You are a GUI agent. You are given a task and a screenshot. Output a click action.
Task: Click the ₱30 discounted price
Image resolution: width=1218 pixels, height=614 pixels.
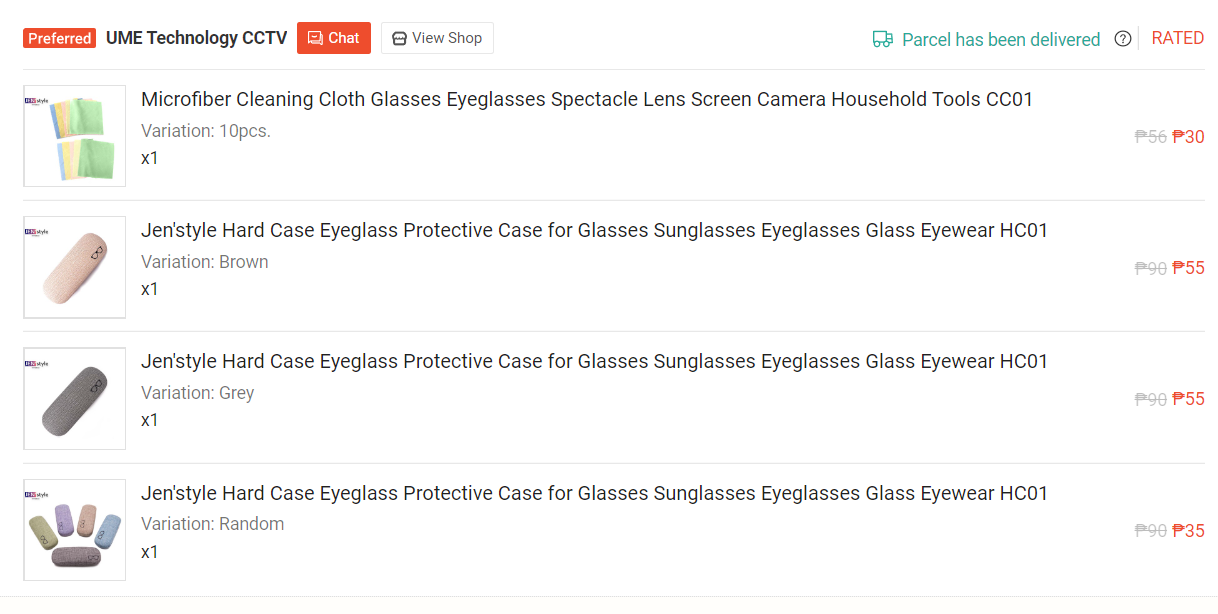click(x=1188, y=137)
